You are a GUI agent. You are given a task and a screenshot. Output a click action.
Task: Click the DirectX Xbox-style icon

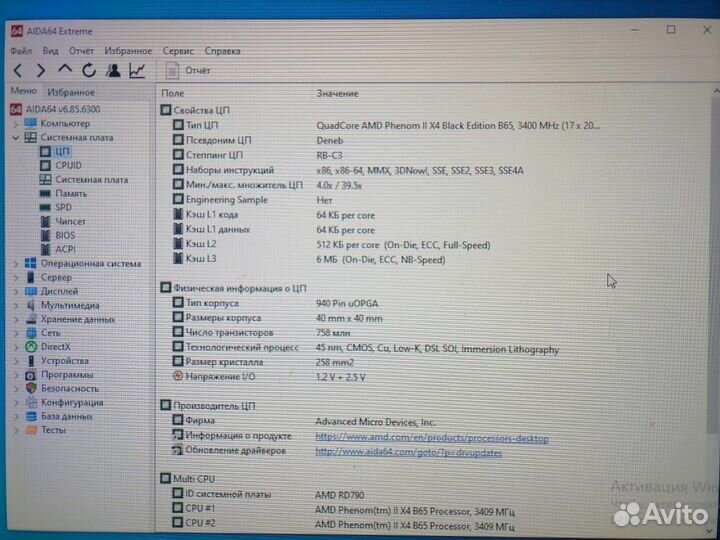(31, 347)
